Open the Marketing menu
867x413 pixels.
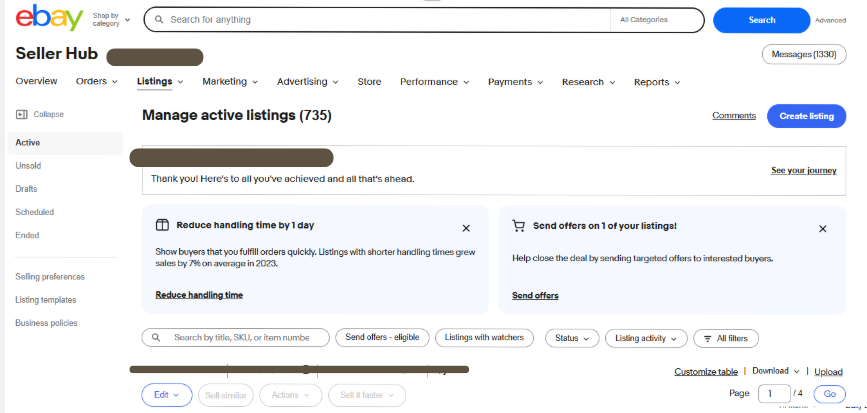click(x=230, y=82)
